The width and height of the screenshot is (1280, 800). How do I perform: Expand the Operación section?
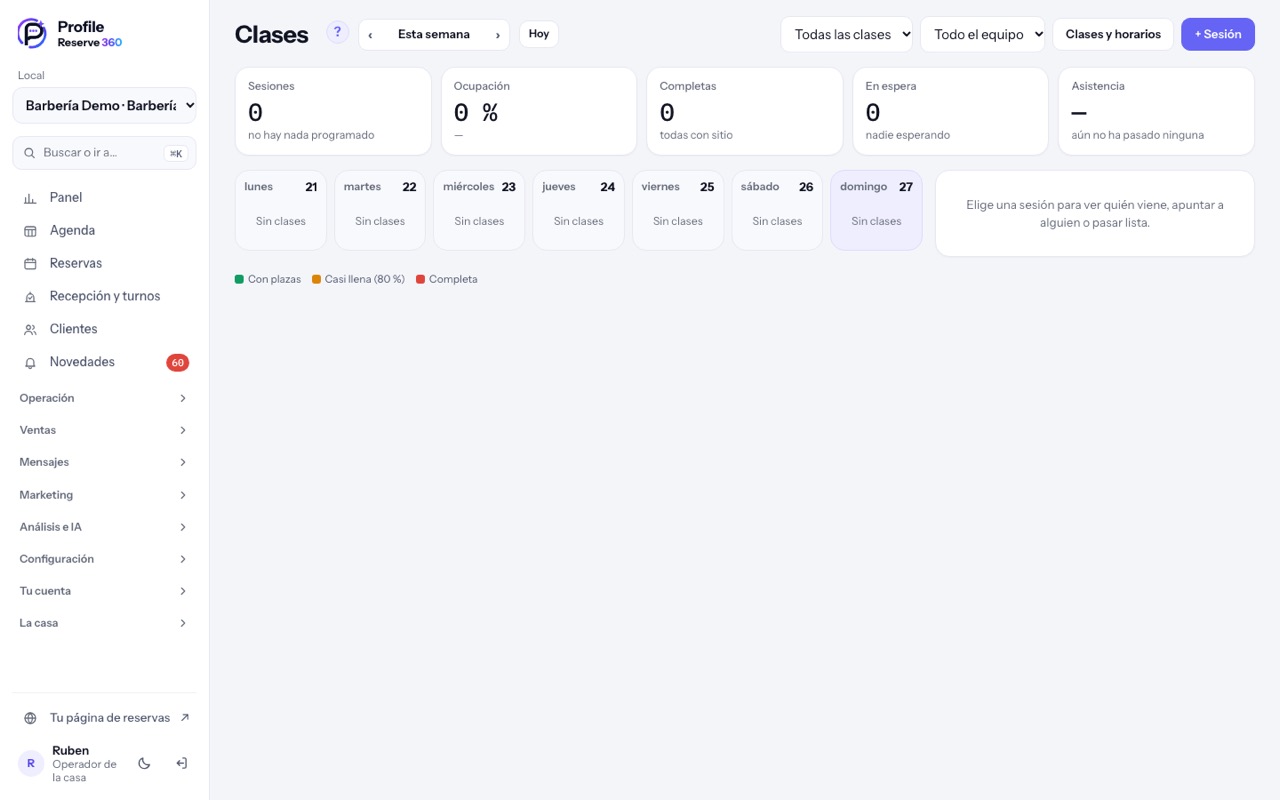click(x=104, y=398)
